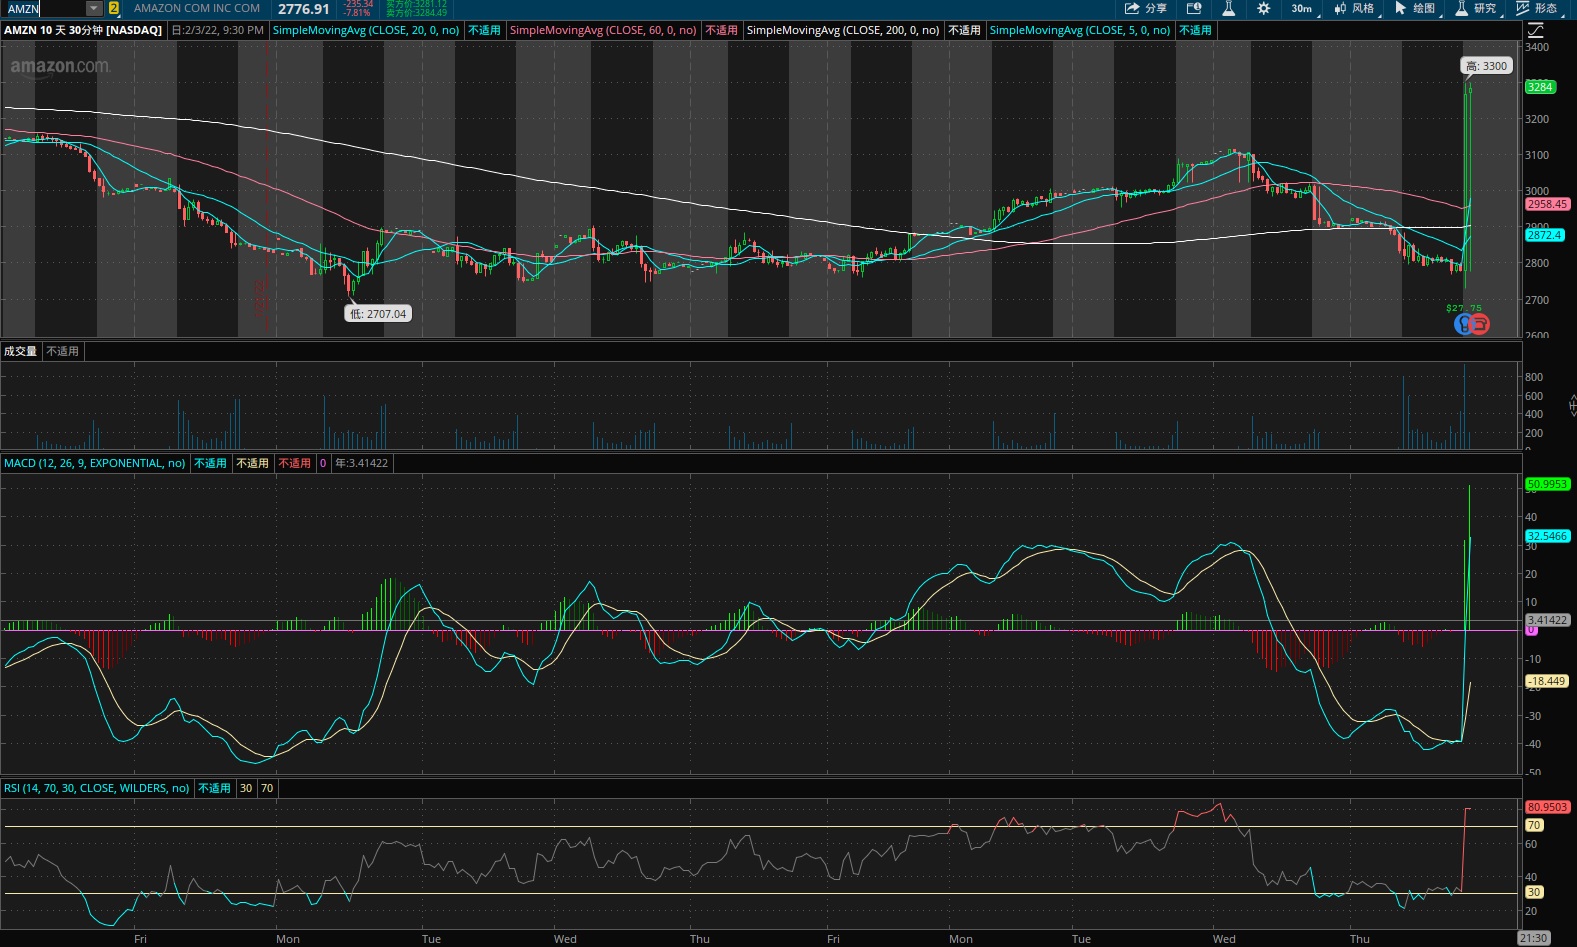Click the yellow link number 2 badge
The image size is (1577, 947).
114,8
